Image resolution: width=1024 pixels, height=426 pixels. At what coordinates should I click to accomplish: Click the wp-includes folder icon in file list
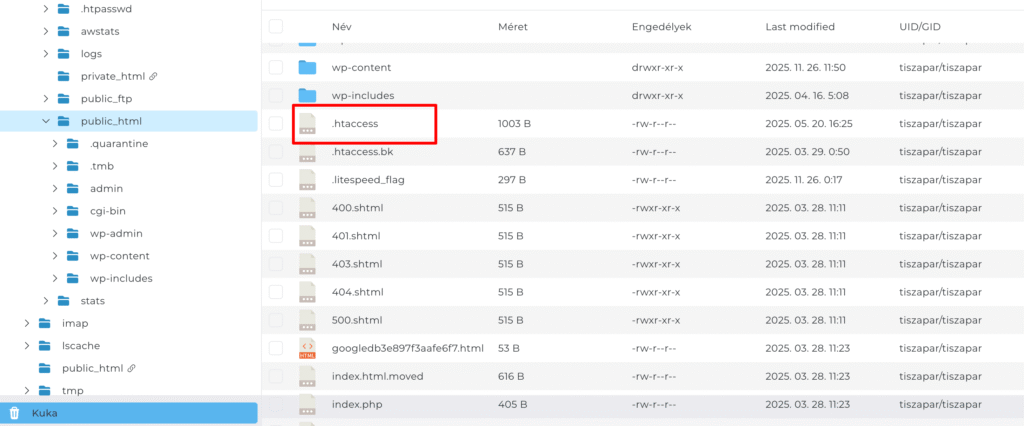pos(307,95)
